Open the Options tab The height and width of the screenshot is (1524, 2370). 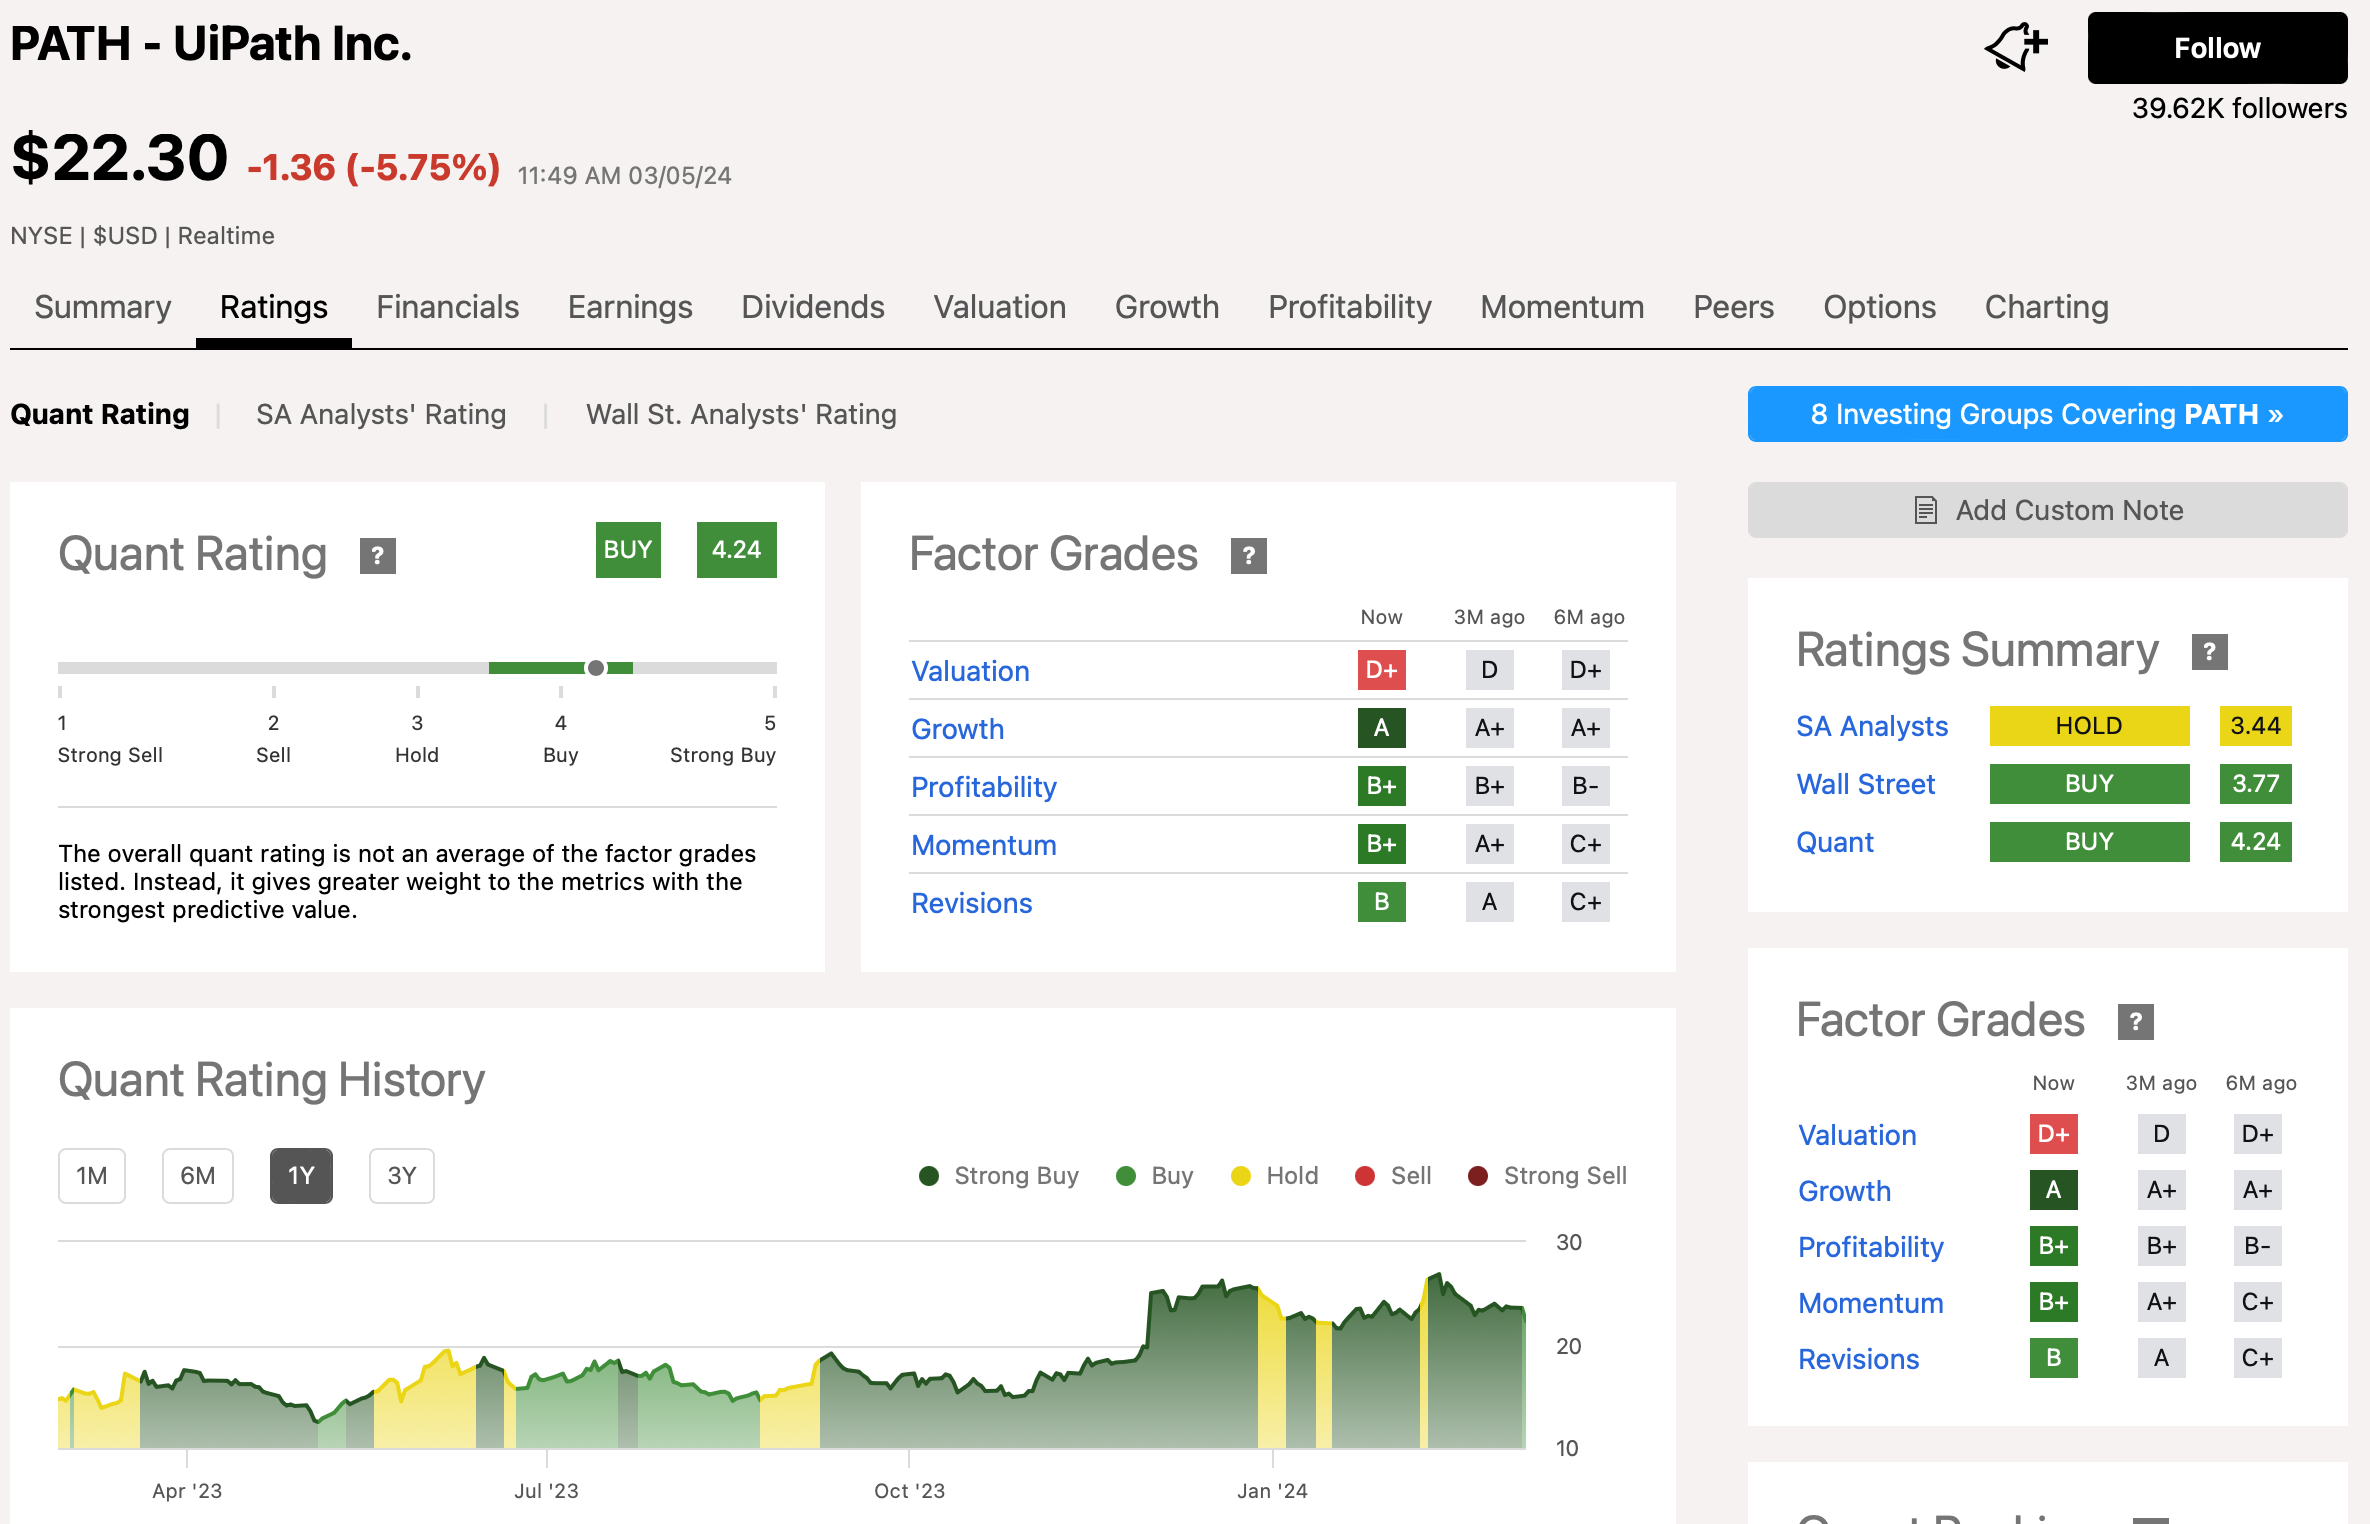click(x=1880, y=307)
